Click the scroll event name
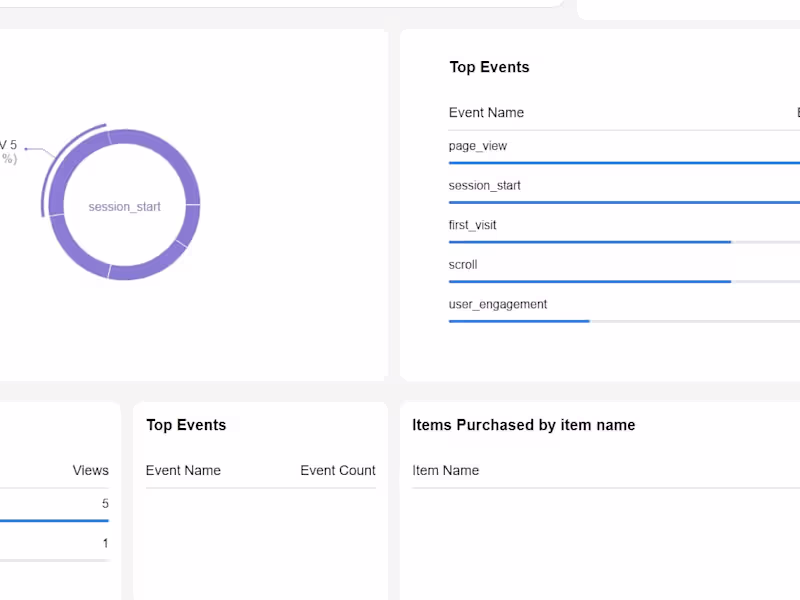This screenshot has height=600, width=800. [x=463, y=264]
